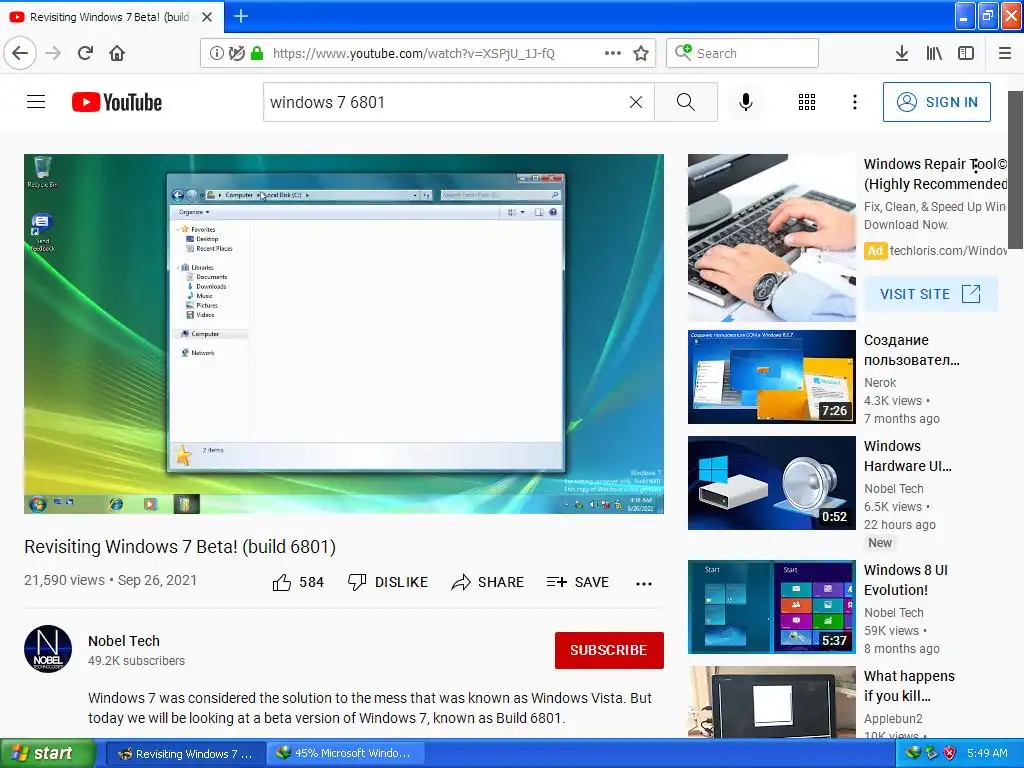1024x768 pixels.
Task: Click the DISLIKE button
Action: click(x=388, y=582)
